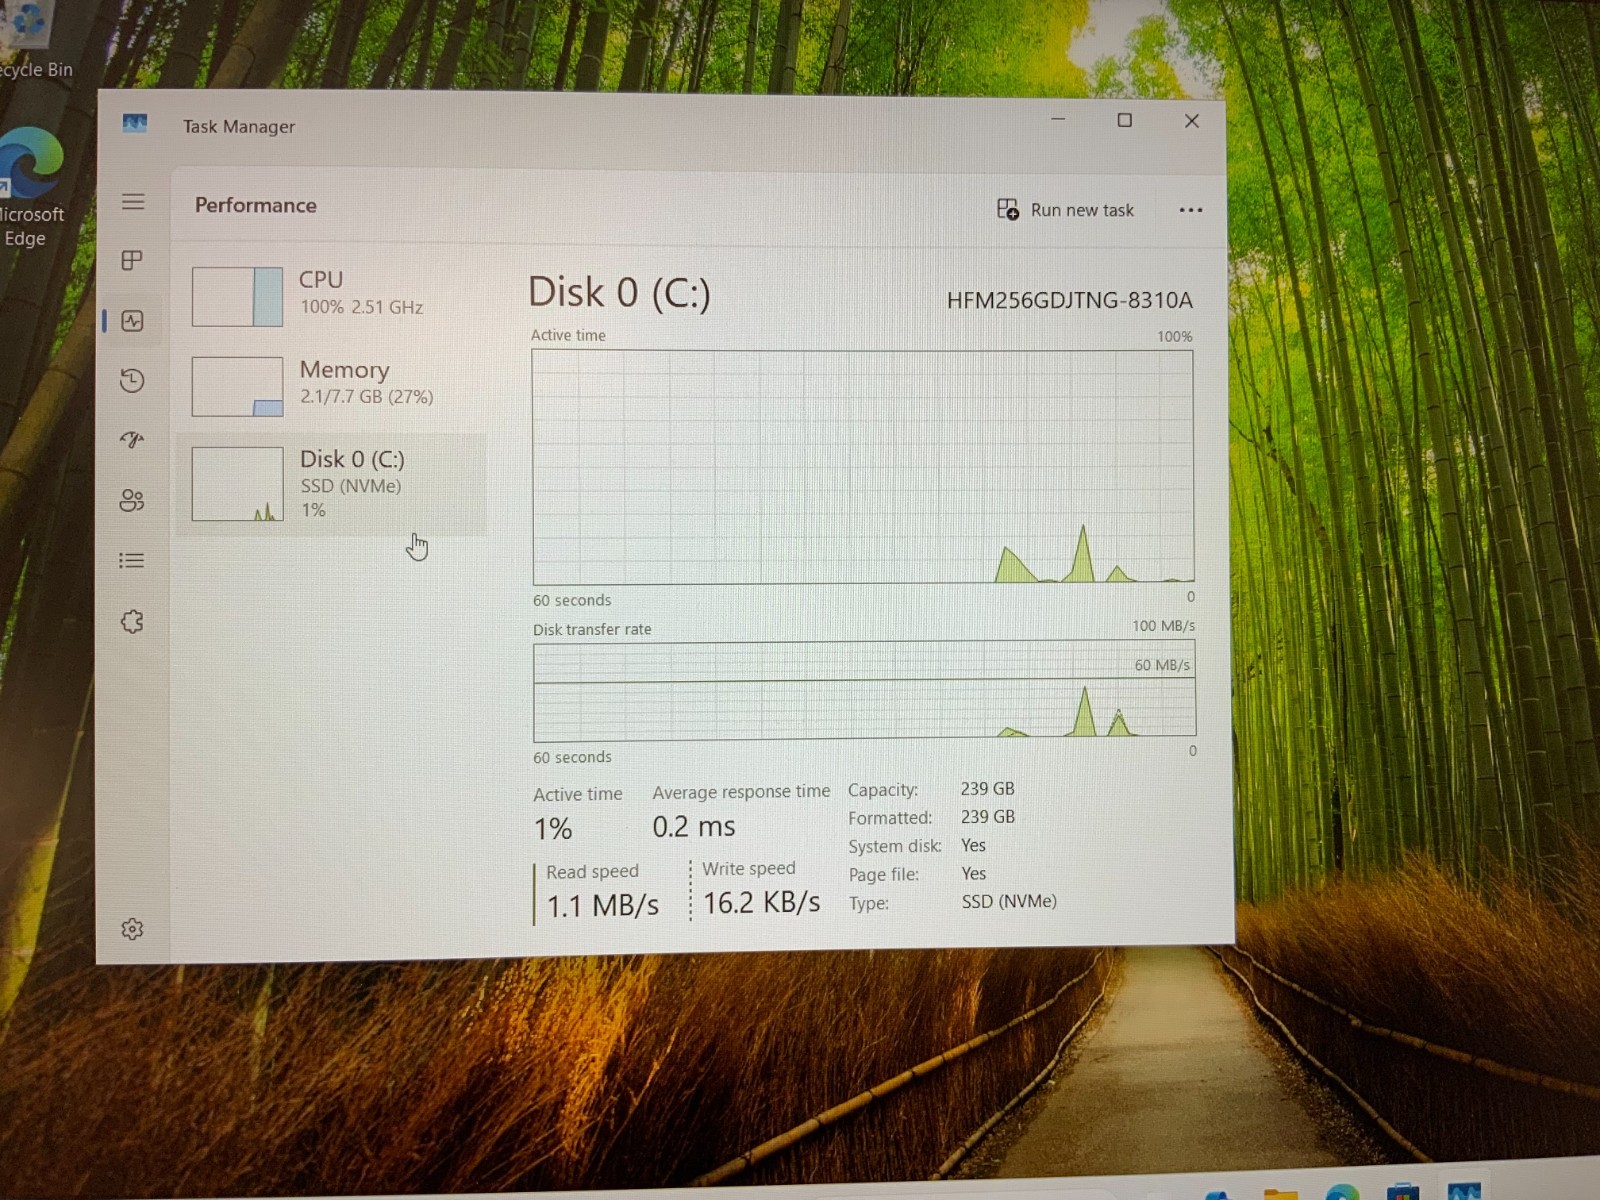The image size is (1600, 1200).
Task: Open the Recycle Bin desktop icon
Action: pos(35,40)
